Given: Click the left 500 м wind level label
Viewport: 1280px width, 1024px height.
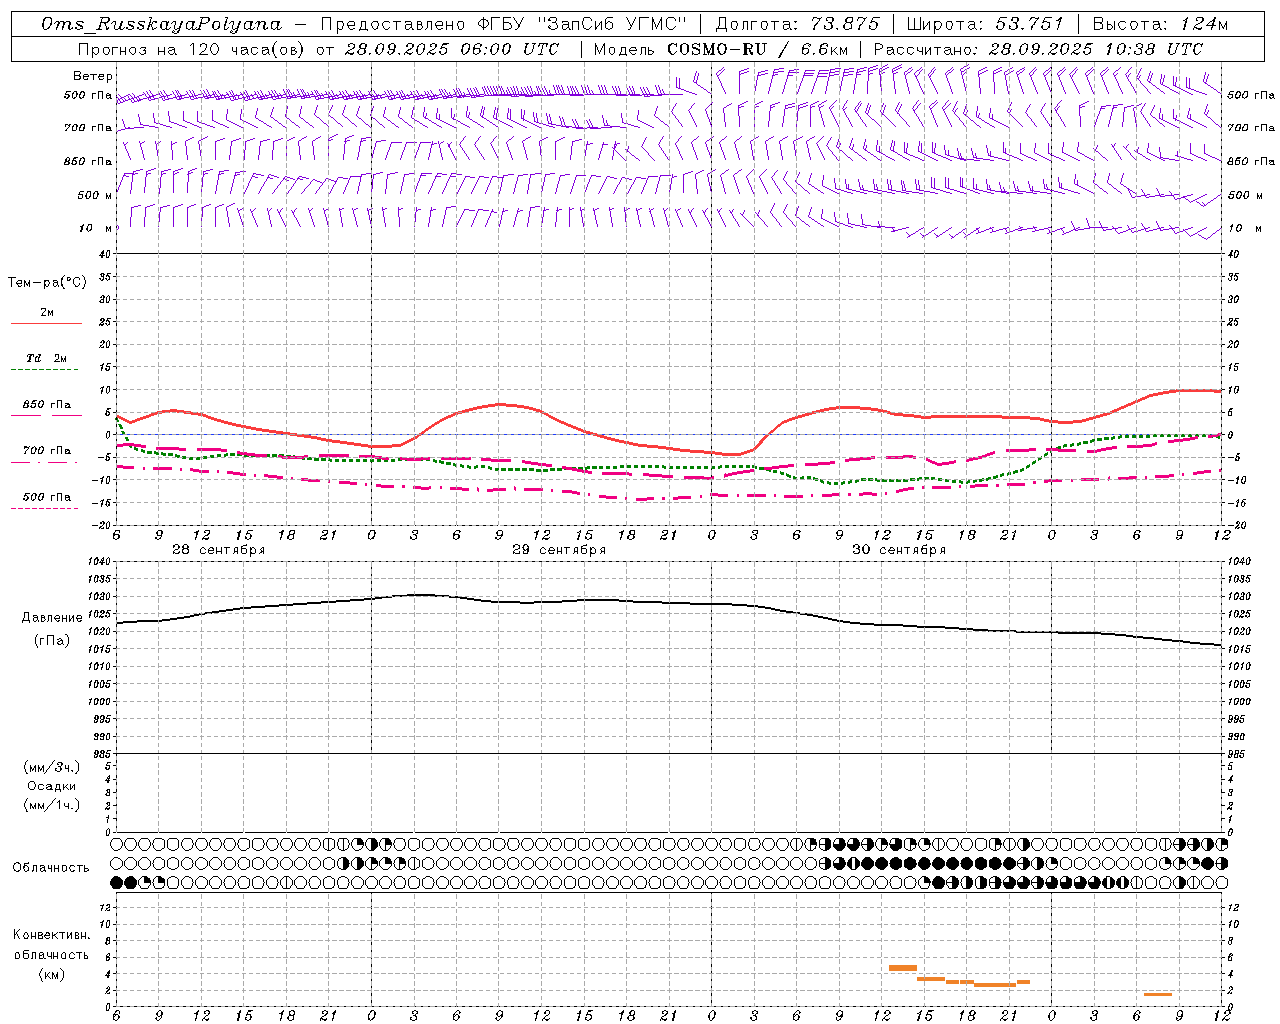Looking at the screenshot, I should (94, 195).
